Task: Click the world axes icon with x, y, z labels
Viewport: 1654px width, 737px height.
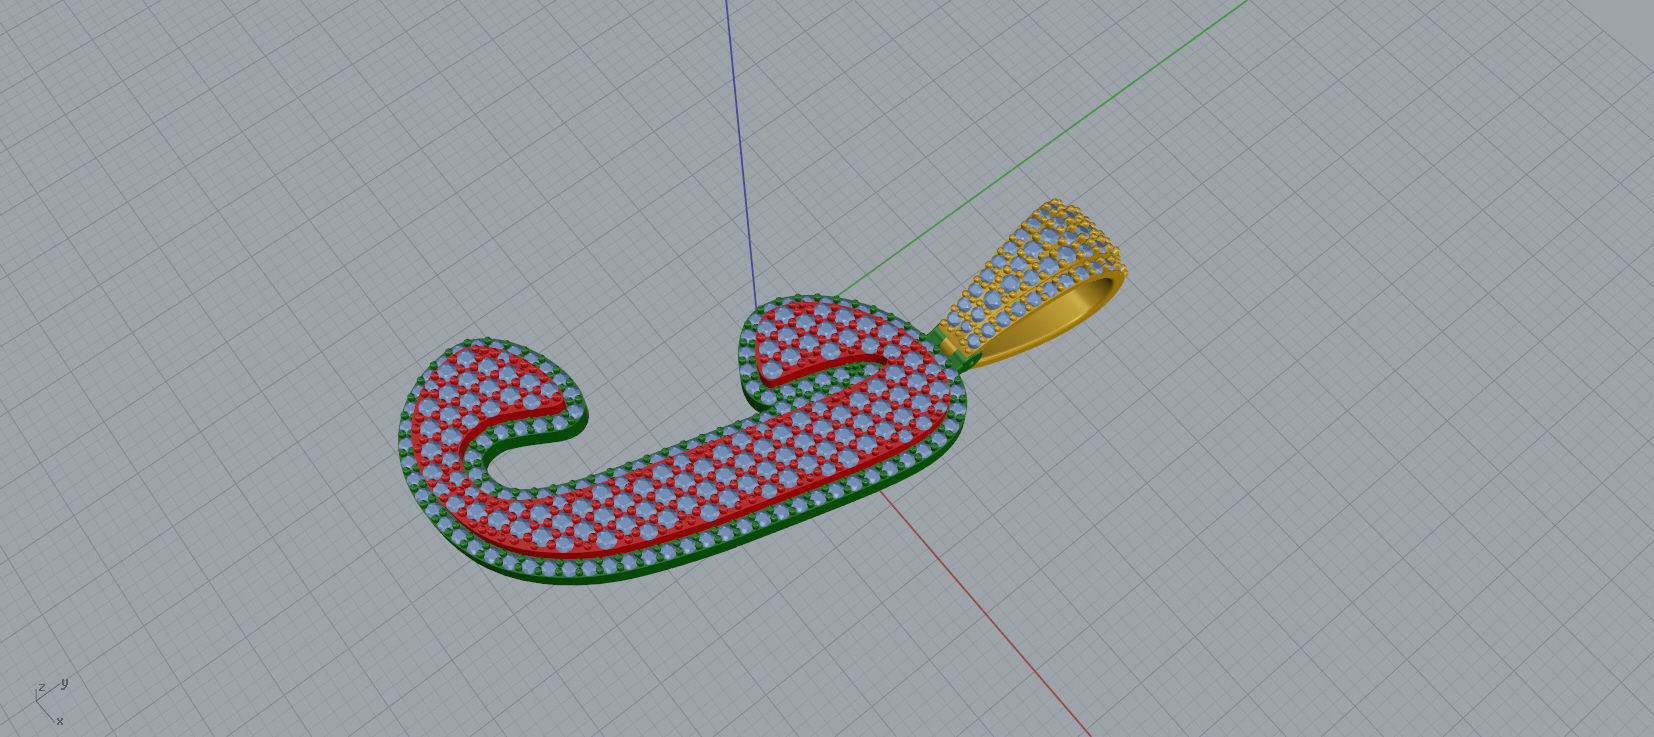Action: [x=50, y=702]
